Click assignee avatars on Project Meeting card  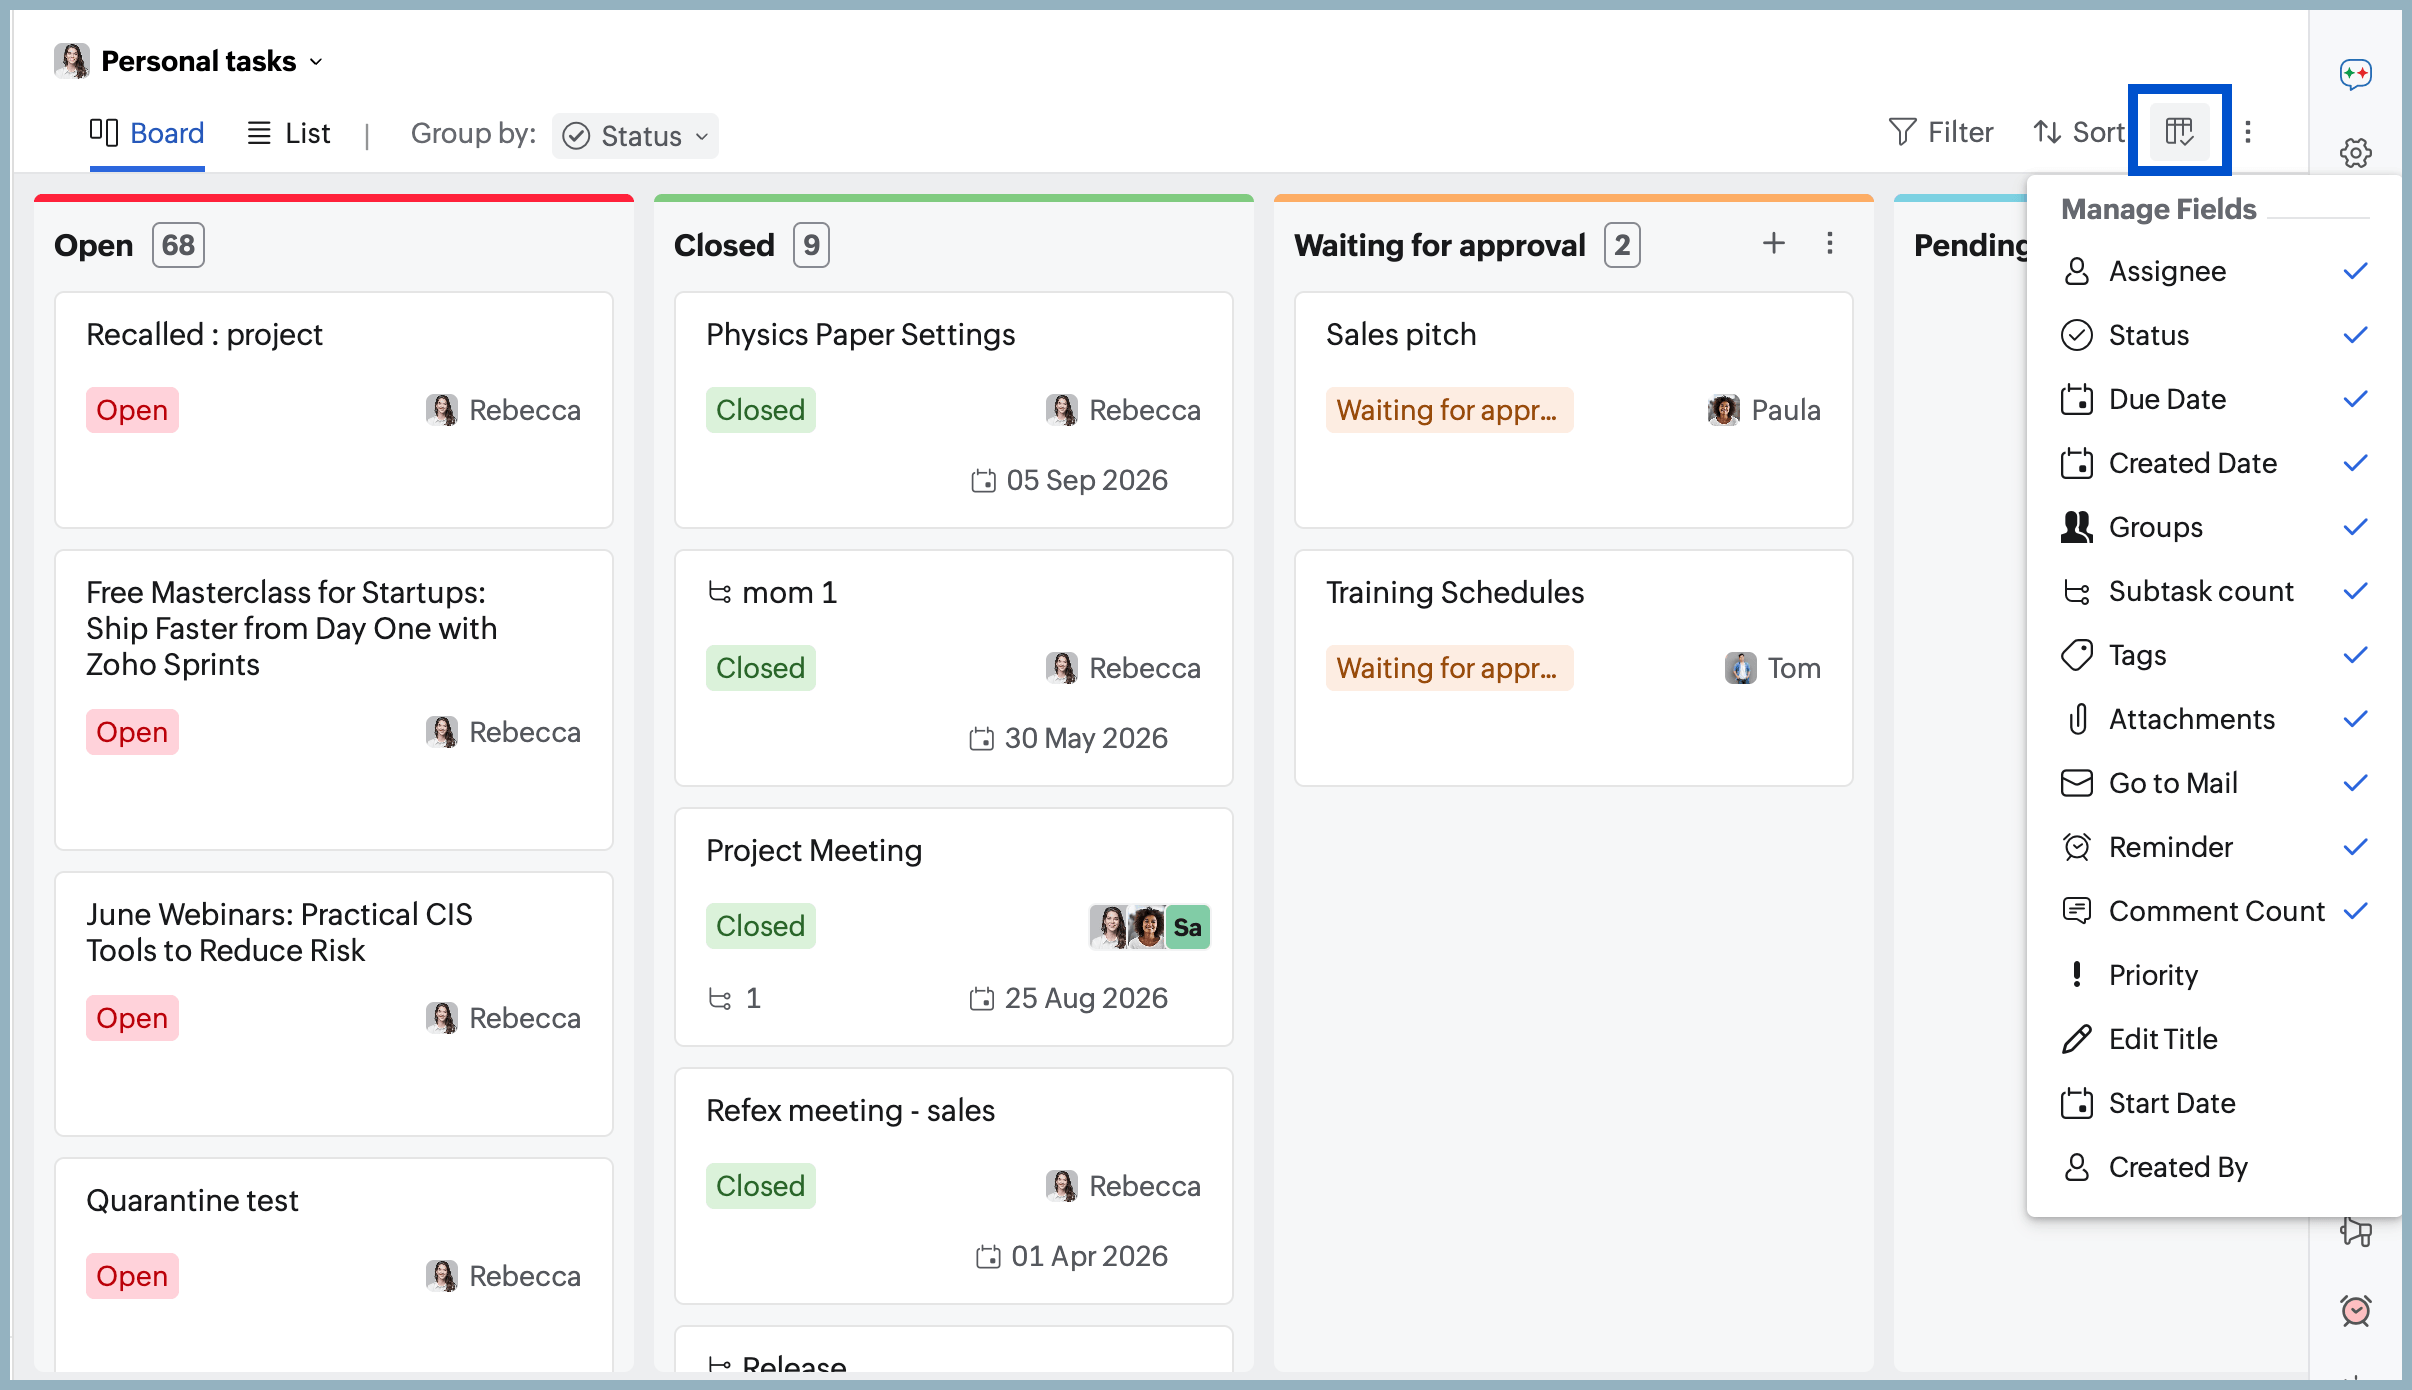(1149, 926)
